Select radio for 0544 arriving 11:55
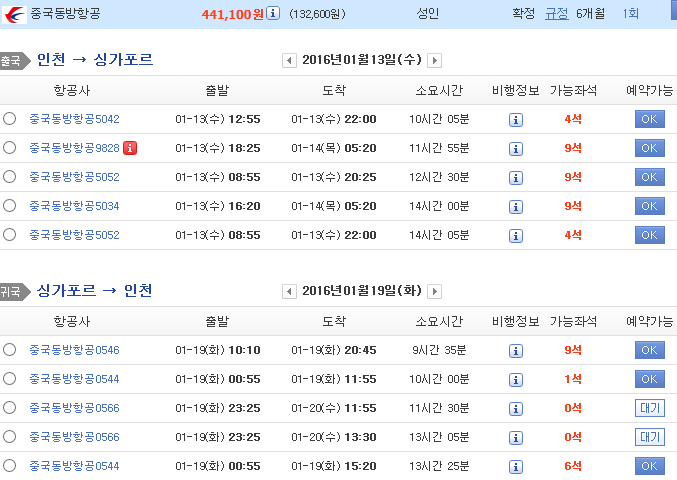Image resolution: width=677 pixels, height=480 pixels. point(9,379)
